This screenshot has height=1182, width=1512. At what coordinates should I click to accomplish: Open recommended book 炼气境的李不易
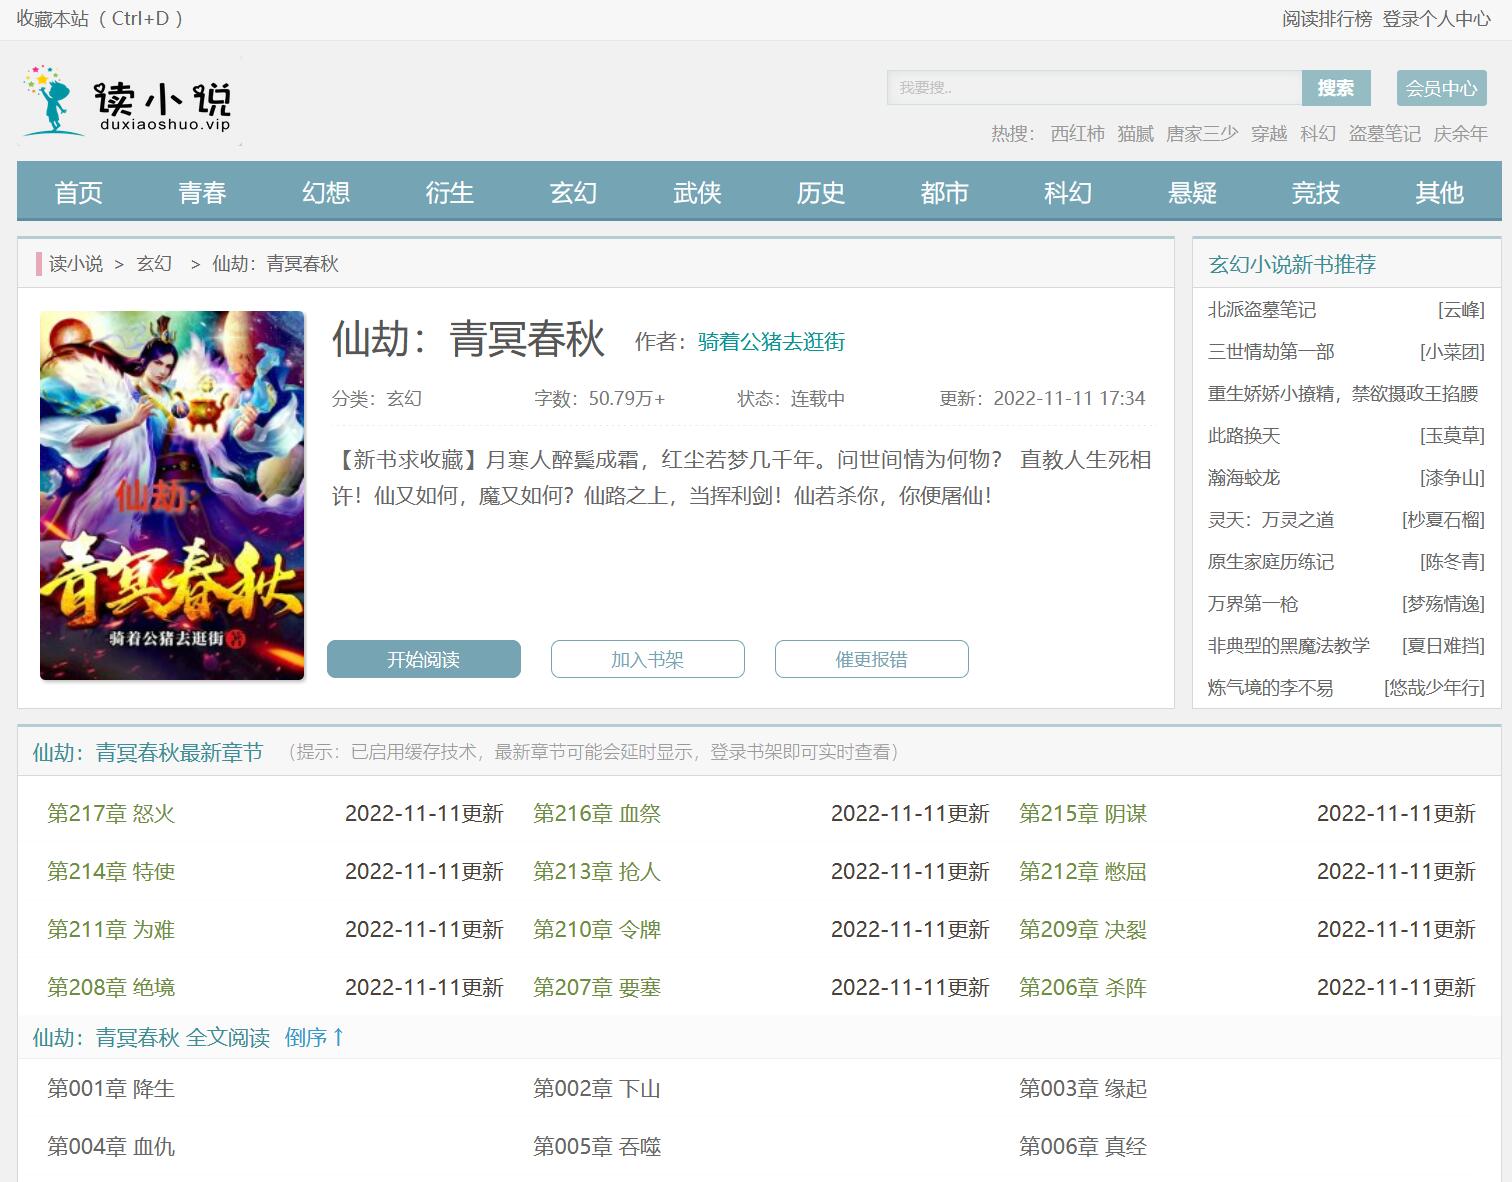(x=1270, y=688)
